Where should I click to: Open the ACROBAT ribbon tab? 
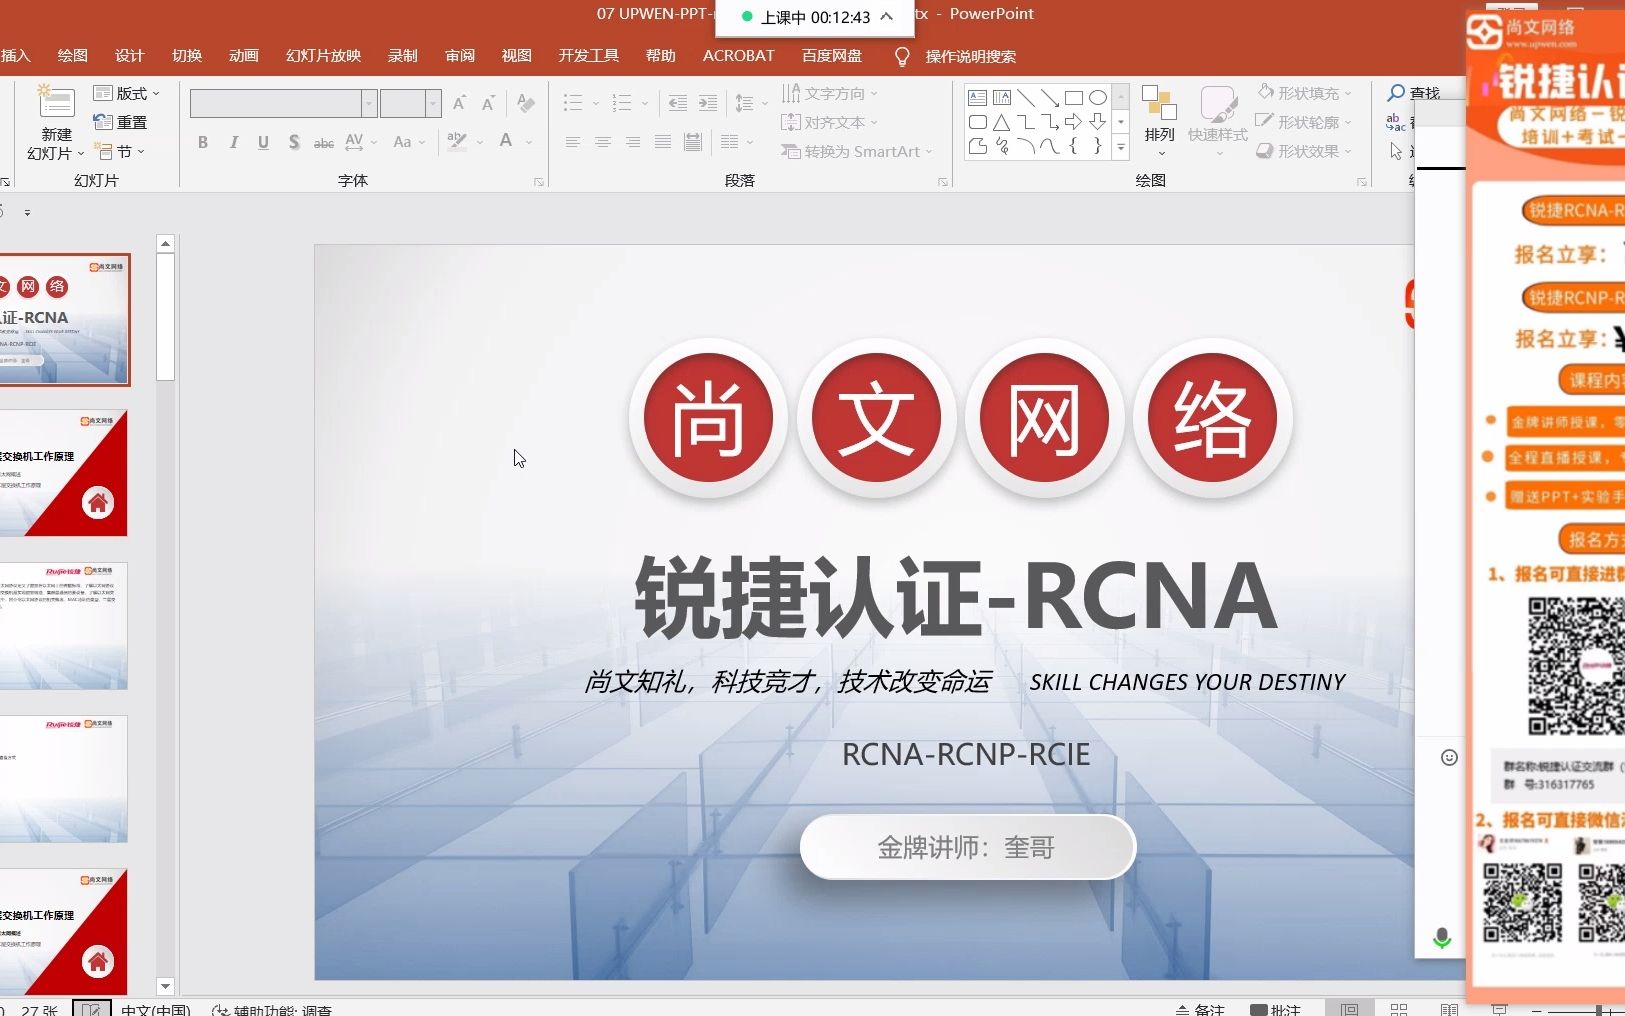[739, 56]
